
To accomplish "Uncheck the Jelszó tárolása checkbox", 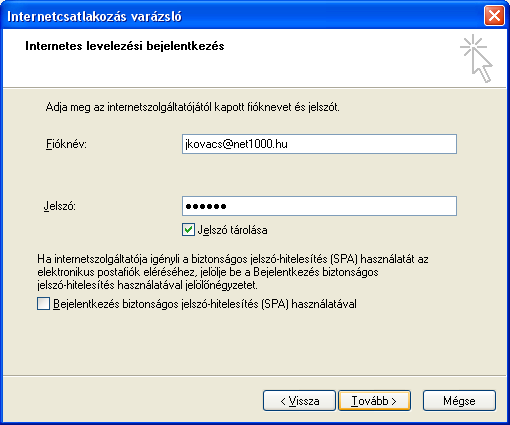I will 188,230.
